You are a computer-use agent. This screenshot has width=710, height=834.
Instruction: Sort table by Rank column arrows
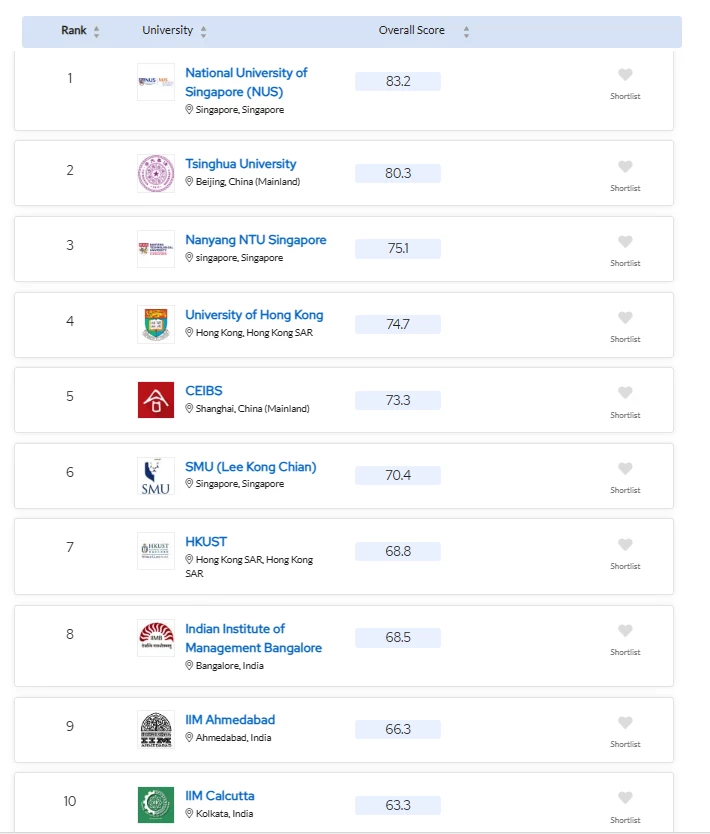96,31
